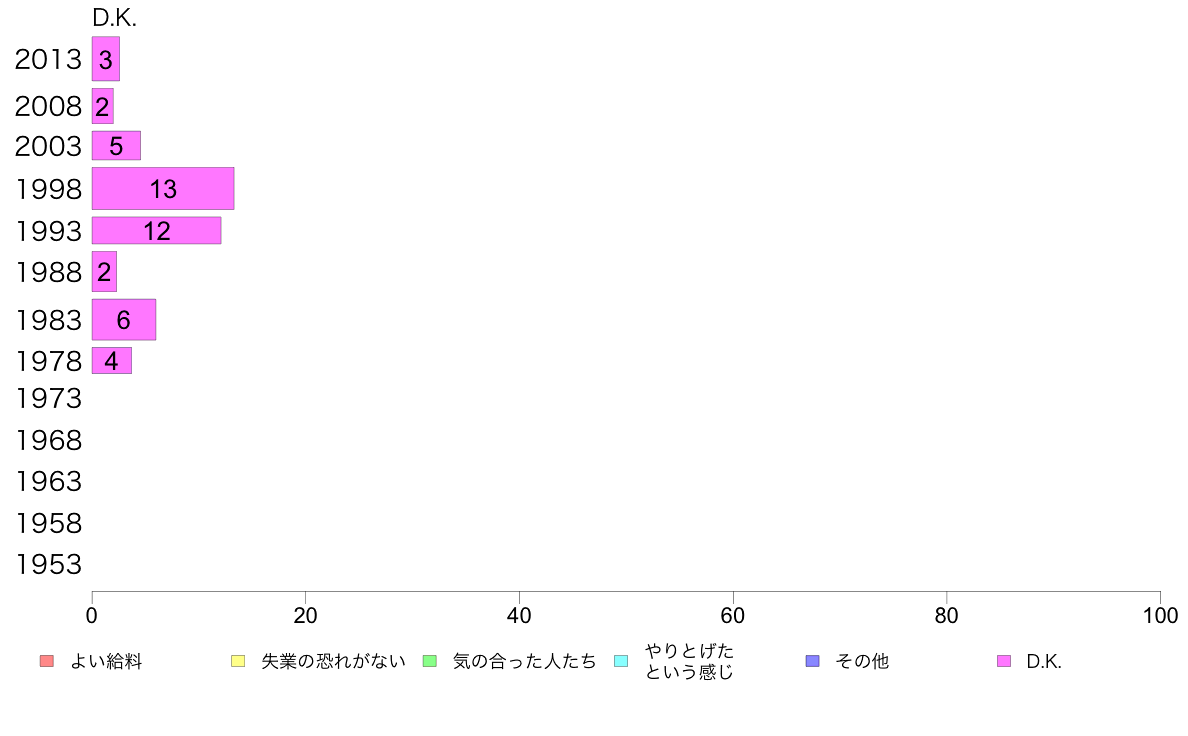Click the その他 legend label text
The image size is (1188, 736).
(861, 662)
